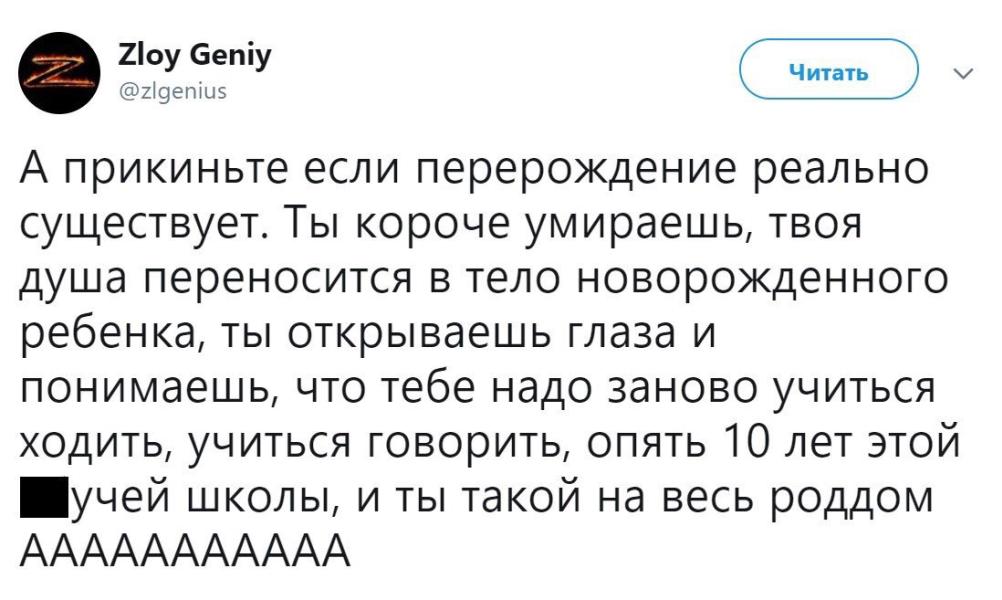
Task: Expand the chevron menu beside "Читать"
Action: [962, 73]
